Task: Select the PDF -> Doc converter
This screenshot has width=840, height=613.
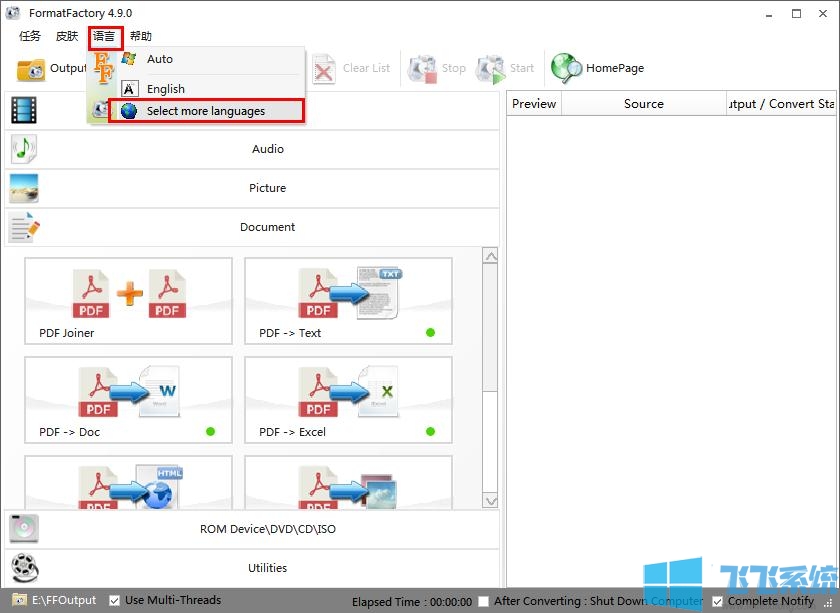Action: pos(128,400)
